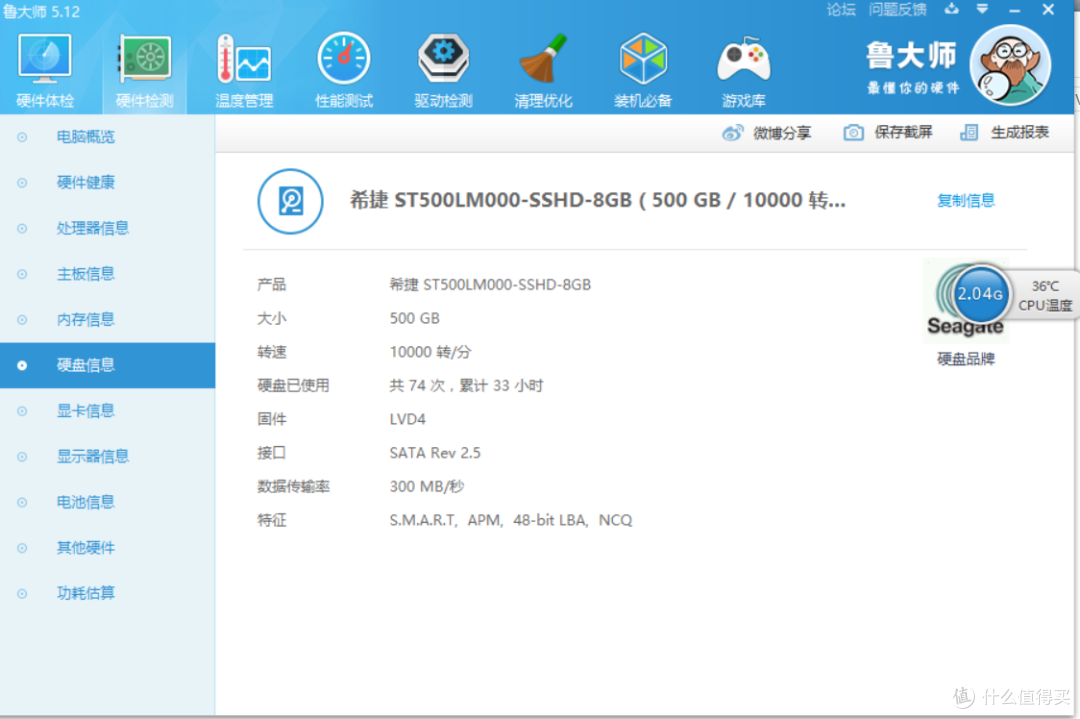
Task: Open the 论坛 forum link
Action: [x=841, y=10]
